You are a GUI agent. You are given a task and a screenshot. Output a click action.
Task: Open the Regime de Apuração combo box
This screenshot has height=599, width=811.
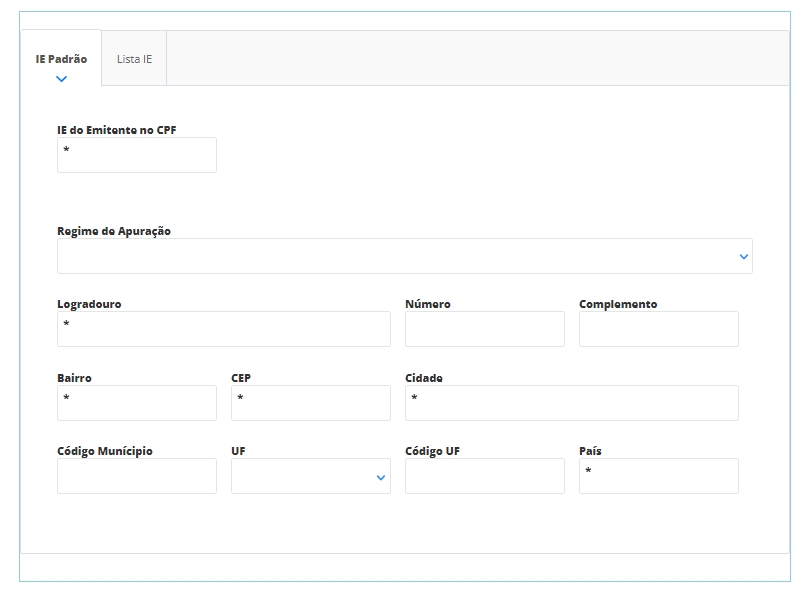[404, 256]
